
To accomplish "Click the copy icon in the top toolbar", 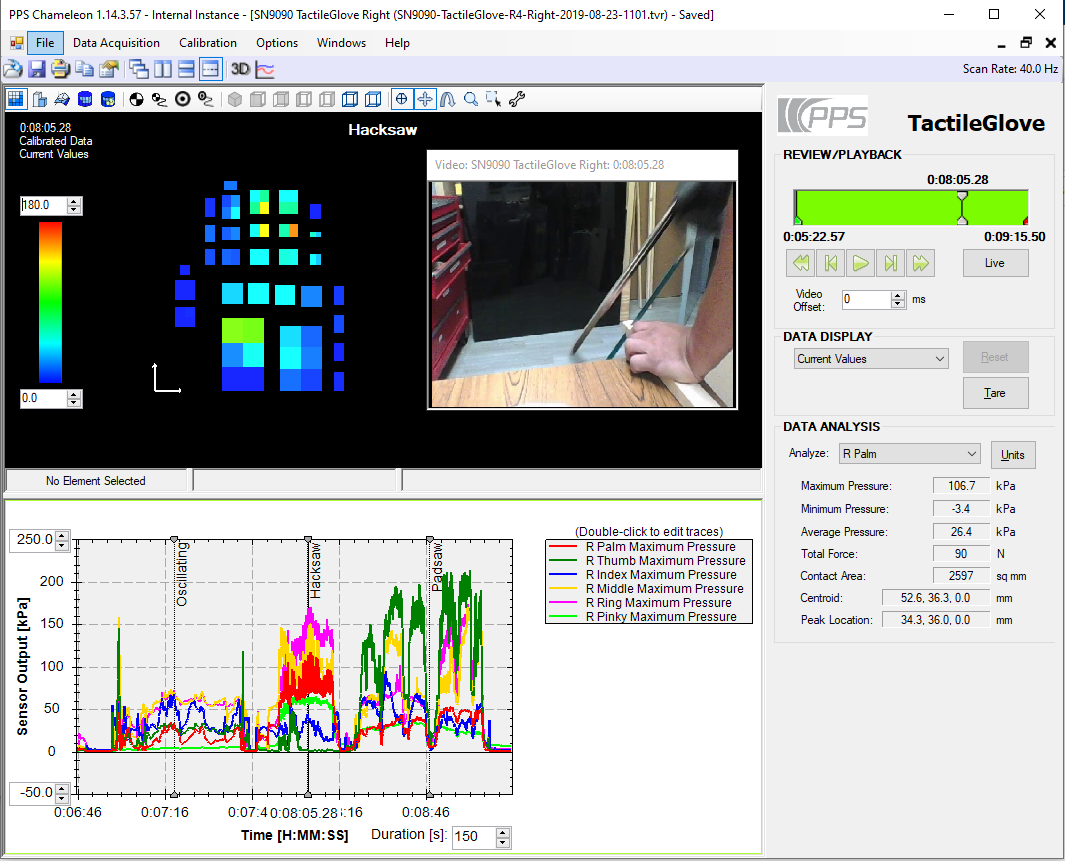I will pyautogui.click(x=84, y=69).
